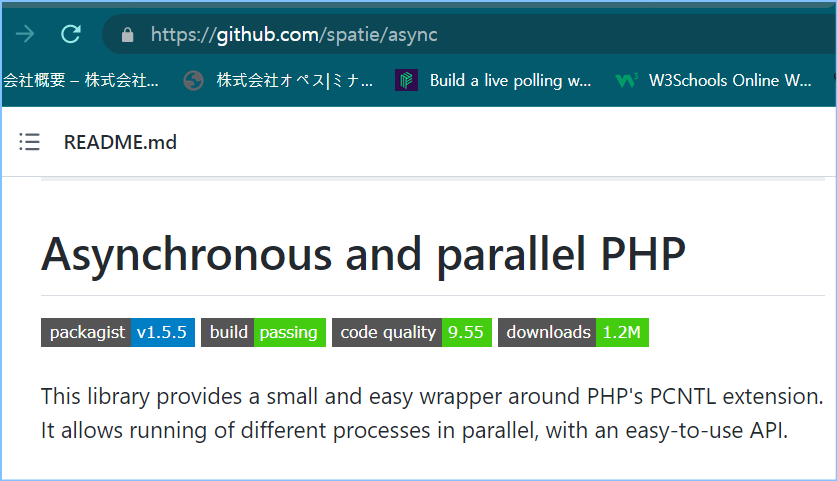This screenshot has height=481, width=837.
Task: Open the README outline list icon
Action: pos(30,142)
